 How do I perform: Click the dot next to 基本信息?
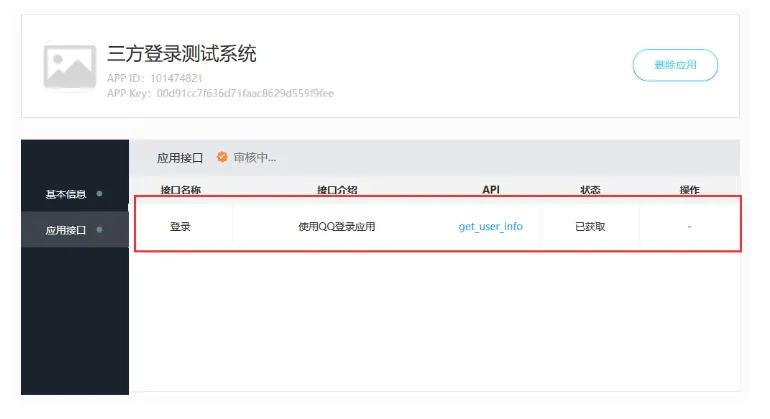(x=100, y=194)
